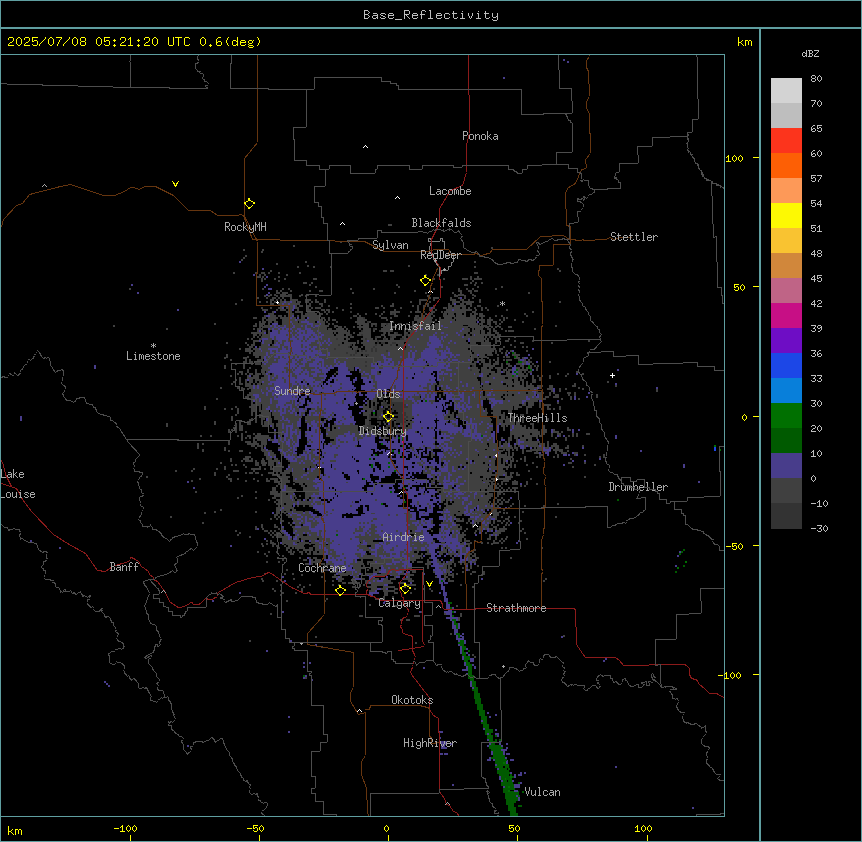Viewport: 862px width, 842px height.
Task: Pick the blue 33-36 dBZ legend swatch
Action: click(786, 365)
